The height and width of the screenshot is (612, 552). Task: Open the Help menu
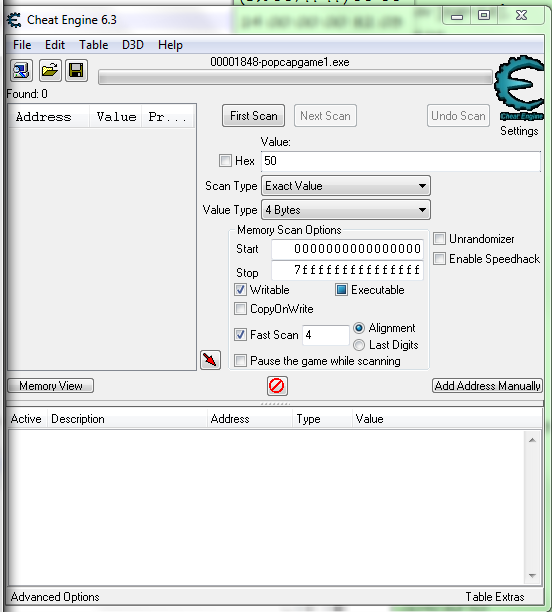click(x=170, y=45)
